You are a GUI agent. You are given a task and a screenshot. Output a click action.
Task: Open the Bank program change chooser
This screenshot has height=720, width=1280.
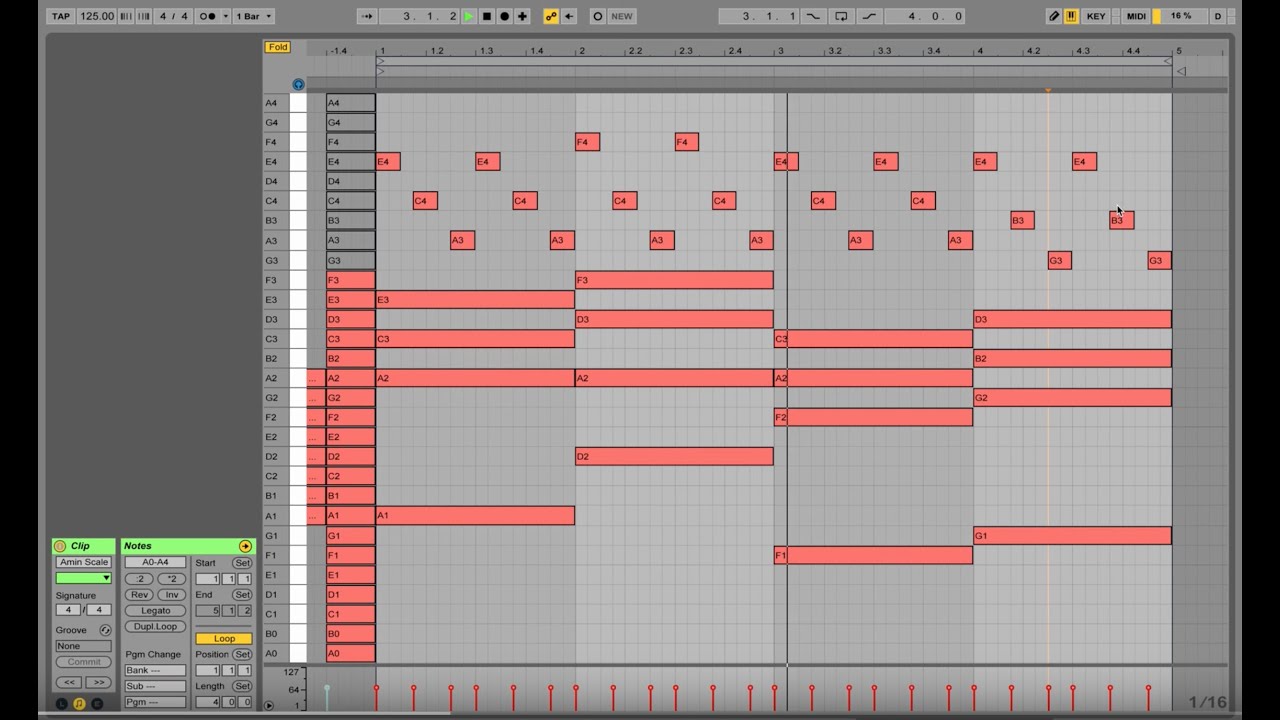[155, 670]
